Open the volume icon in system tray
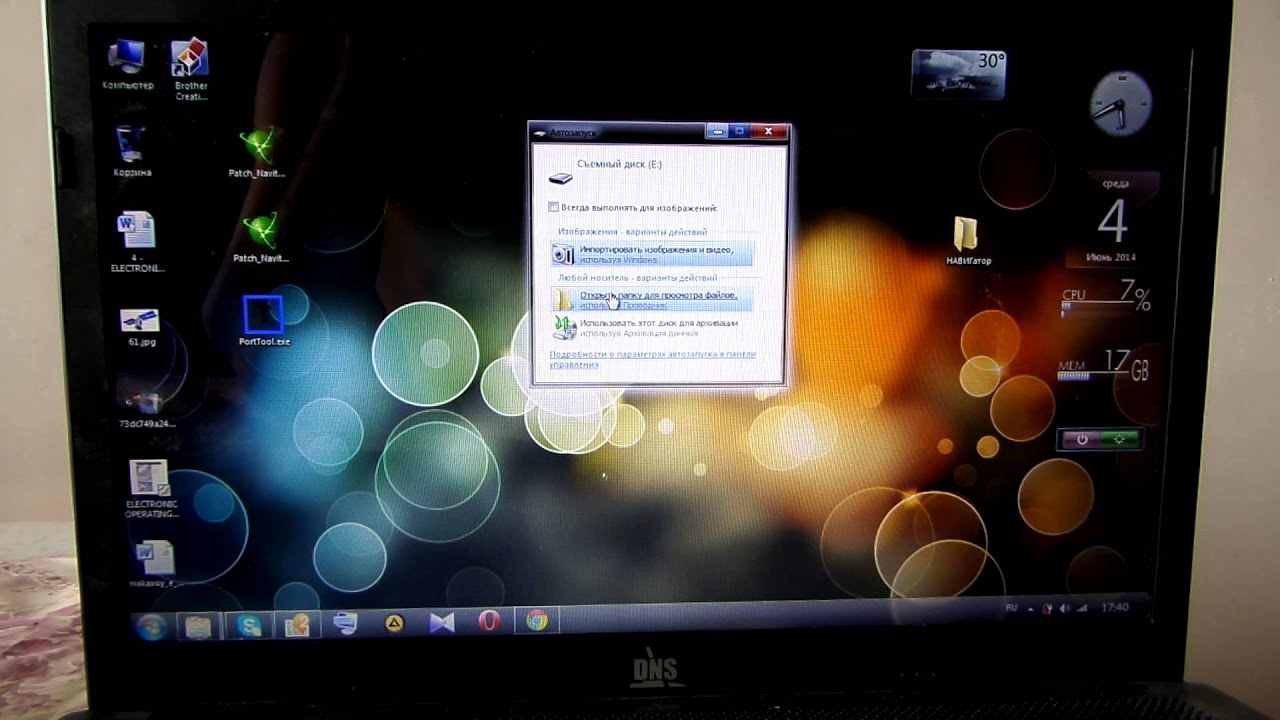 [x=1063, y=608]
